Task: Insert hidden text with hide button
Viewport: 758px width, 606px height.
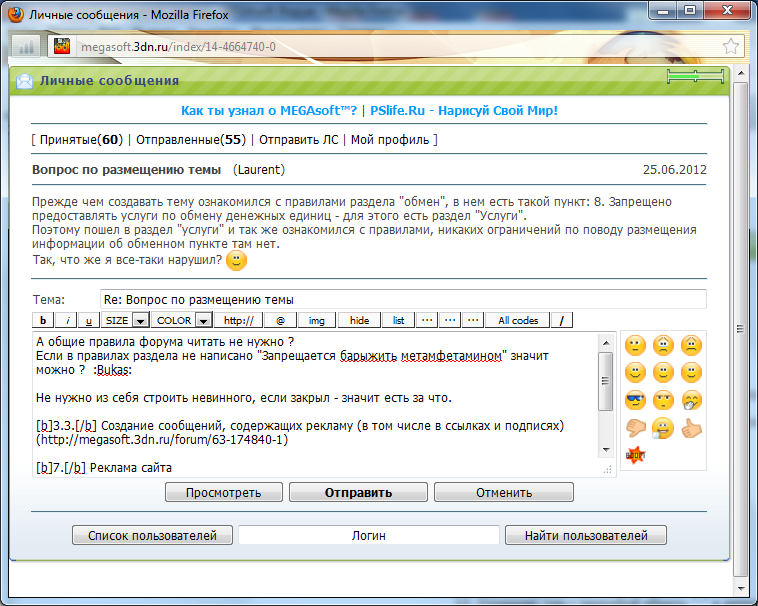Action: (x=359, y=320)
